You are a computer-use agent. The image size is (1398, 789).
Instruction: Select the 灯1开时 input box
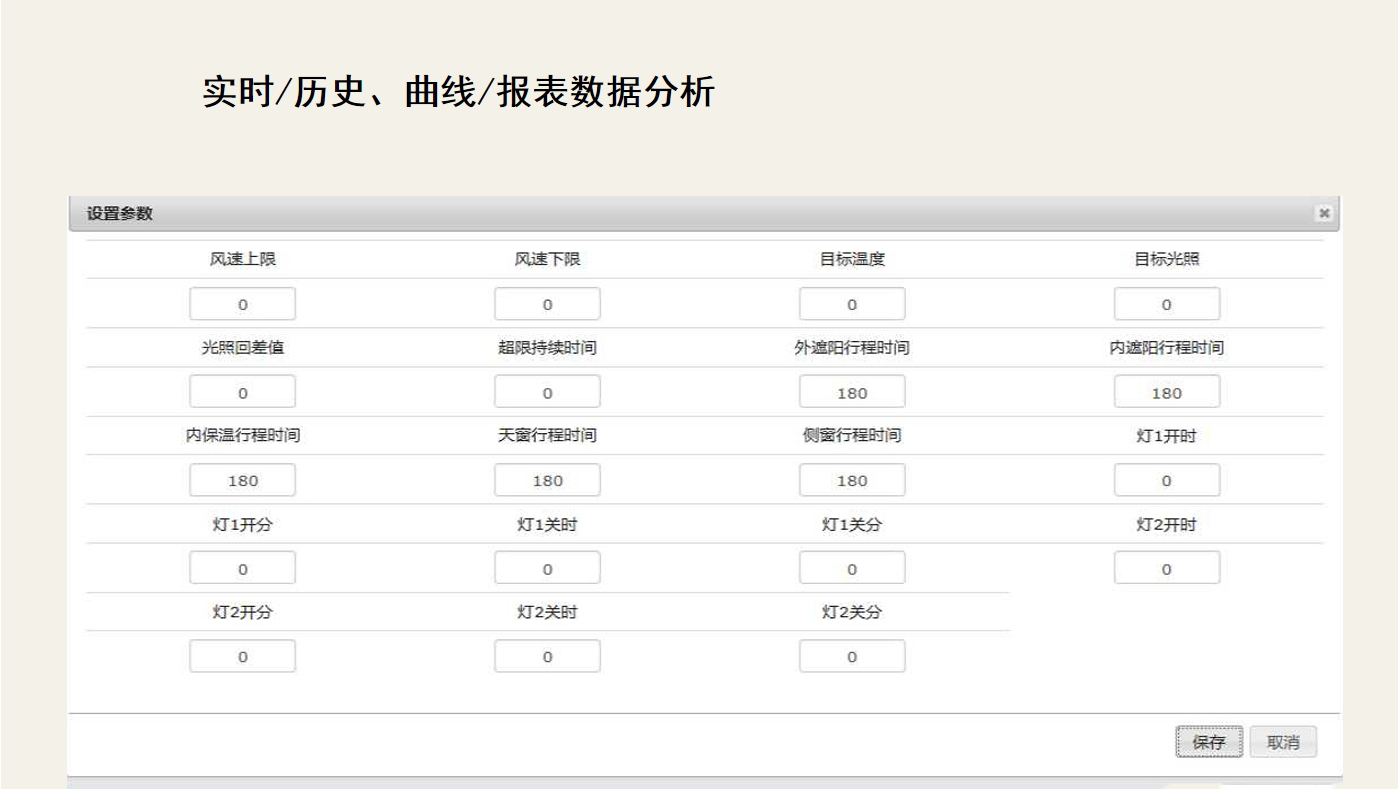(x=1166, y=480)
